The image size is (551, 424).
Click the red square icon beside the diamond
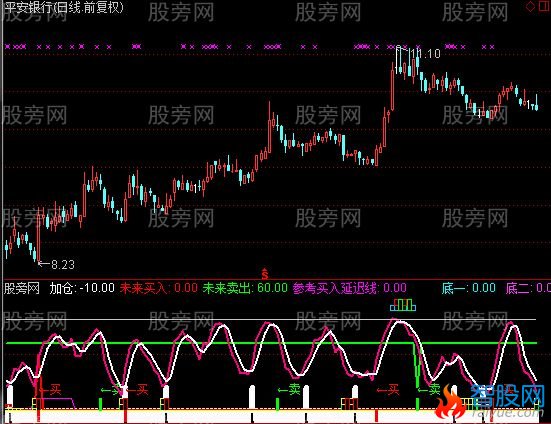click(545, 7)
